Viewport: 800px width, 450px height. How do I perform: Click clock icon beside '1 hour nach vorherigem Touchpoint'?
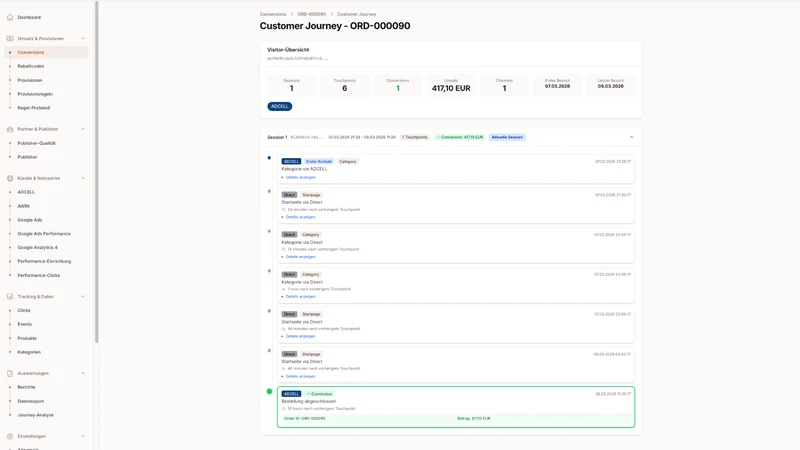(284, 289)
